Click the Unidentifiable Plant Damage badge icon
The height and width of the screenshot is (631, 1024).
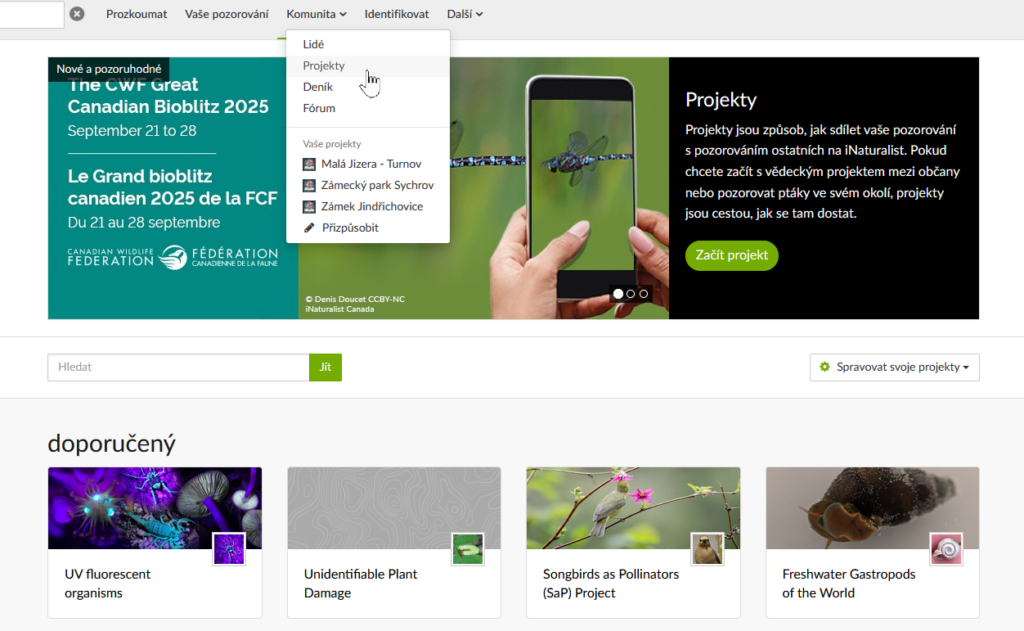coord(468,549)
